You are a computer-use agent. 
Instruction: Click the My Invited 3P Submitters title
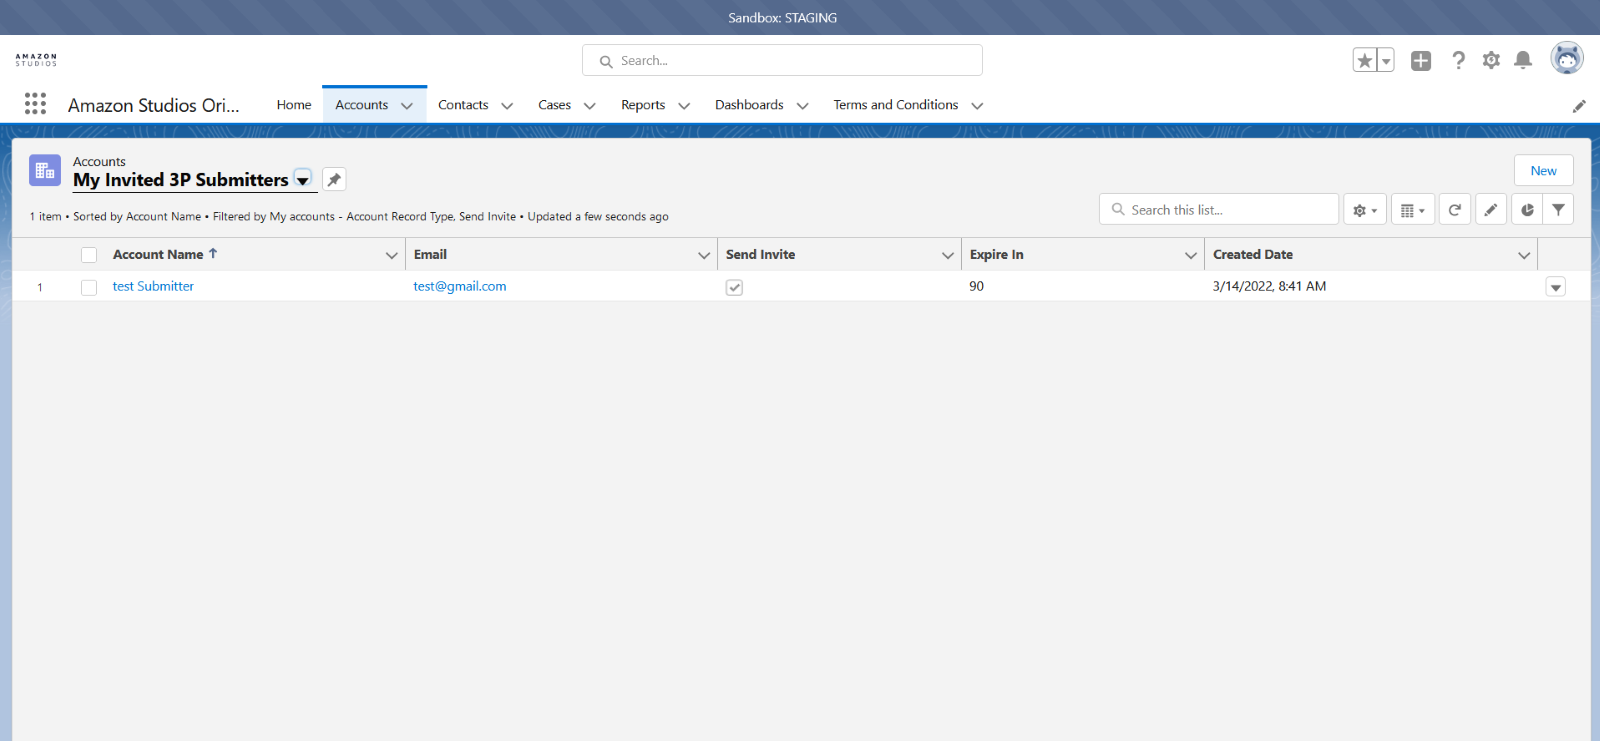pyautogui.click(x=181, y=180)
